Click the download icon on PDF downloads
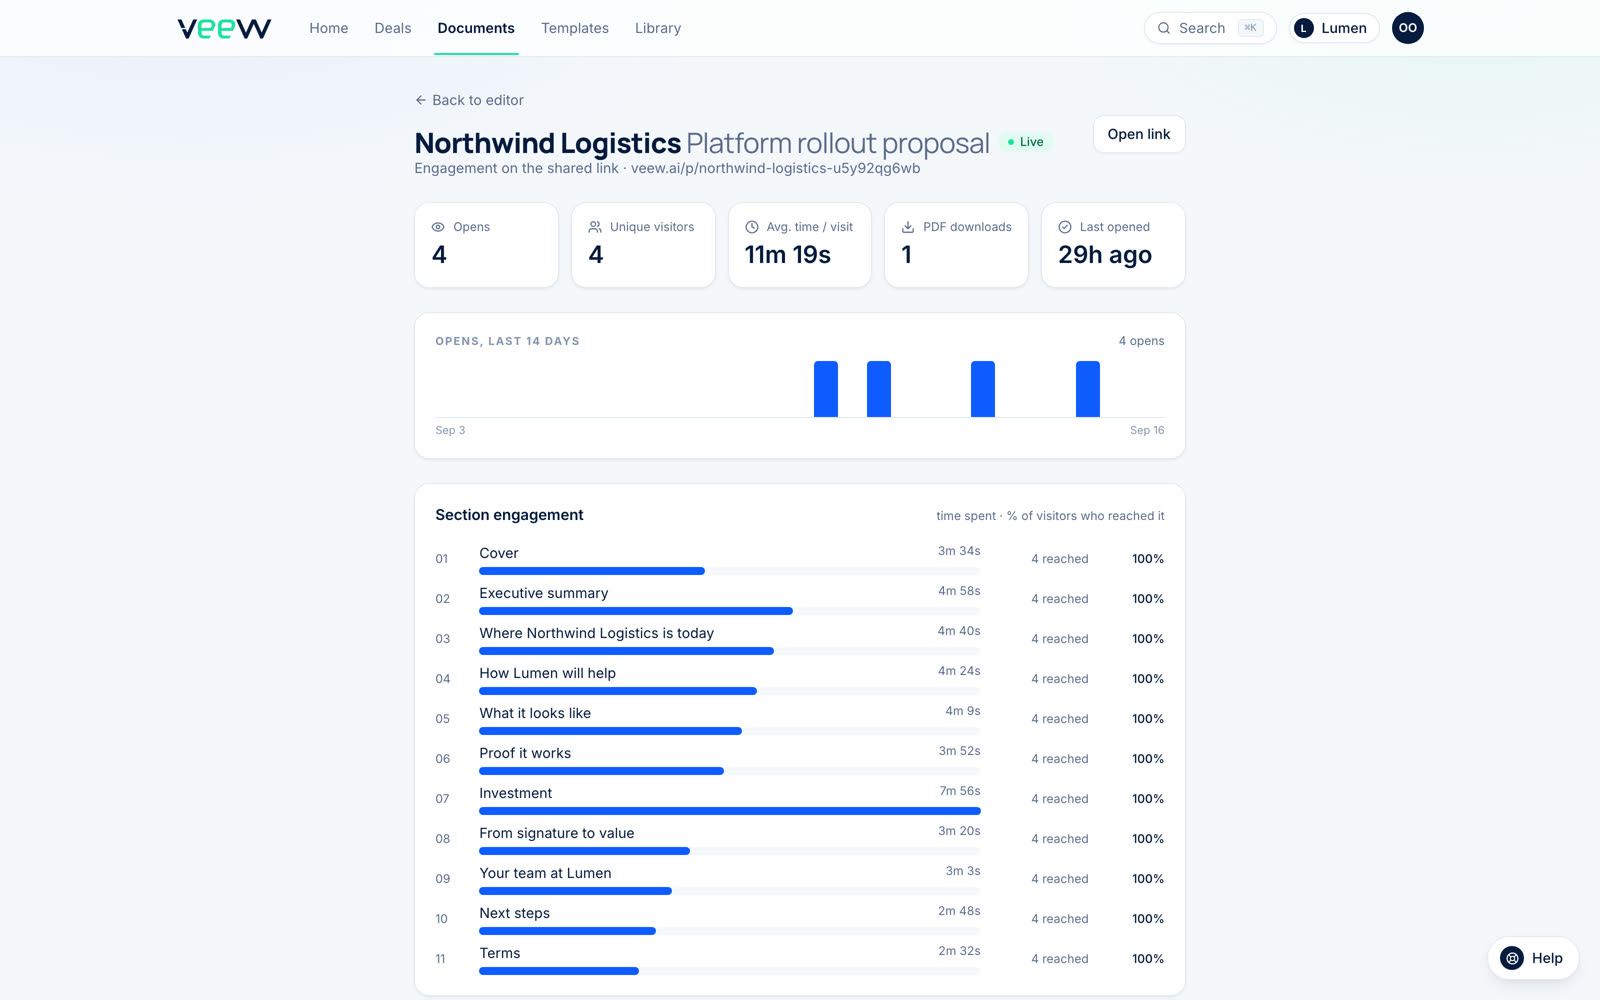Screen dimensions: 1600x1000 [x=908, y=227]
